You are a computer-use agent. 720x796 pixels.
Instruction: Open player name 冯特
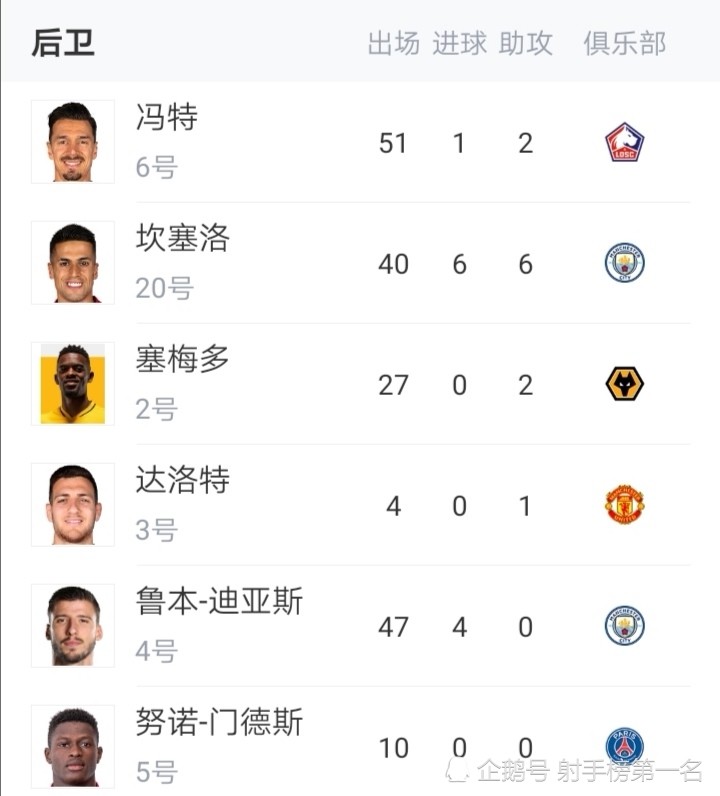point(167,117)
